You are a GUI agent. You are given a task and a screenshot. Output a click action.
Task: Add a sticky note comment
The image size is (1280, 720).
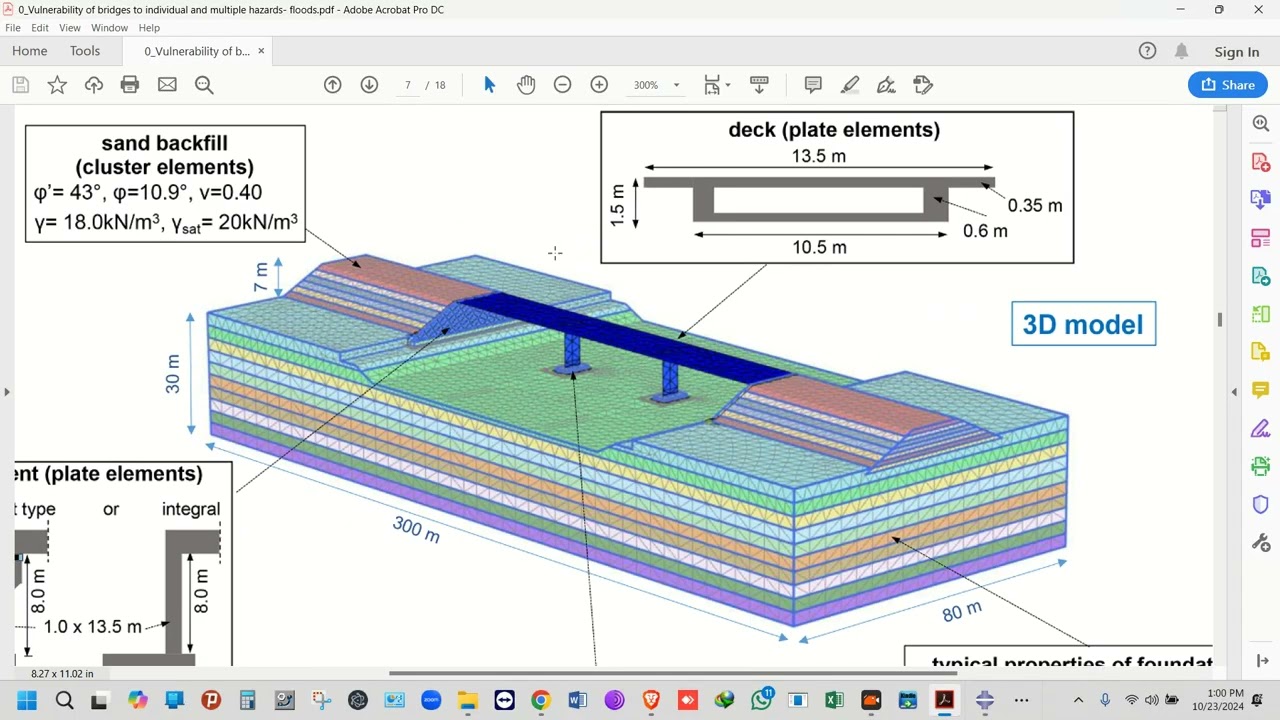pyautogui.click(x=813, y=85)
